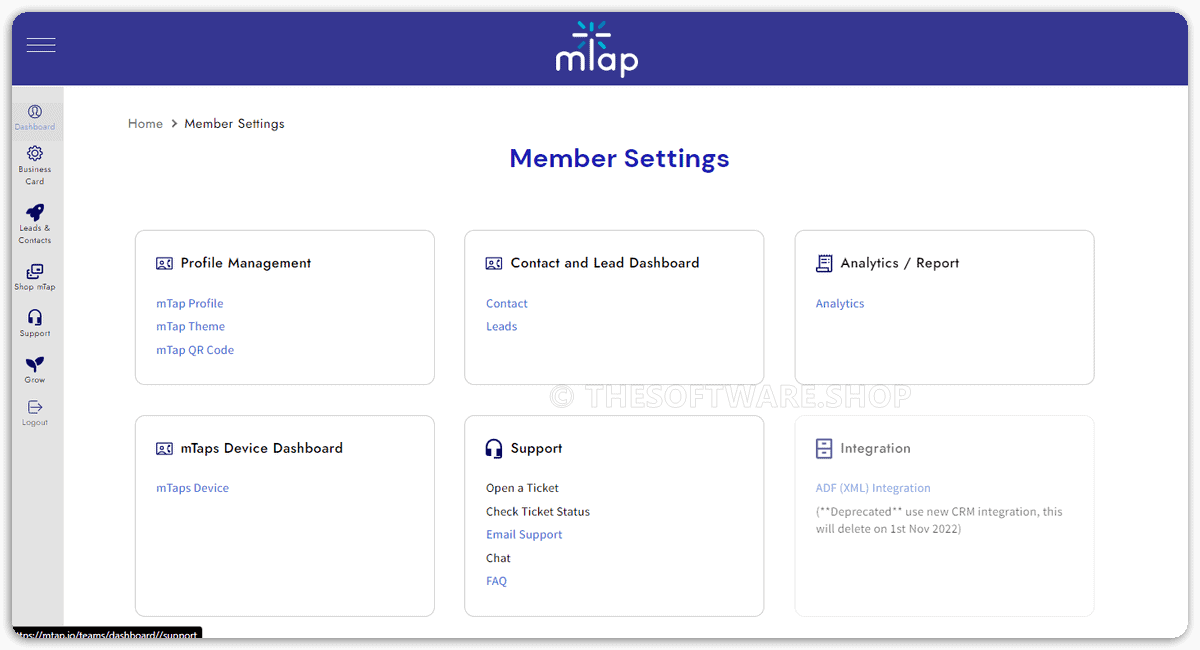Select Check Ticket Status under Support
This screenshot has width=1200, height=650.
538,512
